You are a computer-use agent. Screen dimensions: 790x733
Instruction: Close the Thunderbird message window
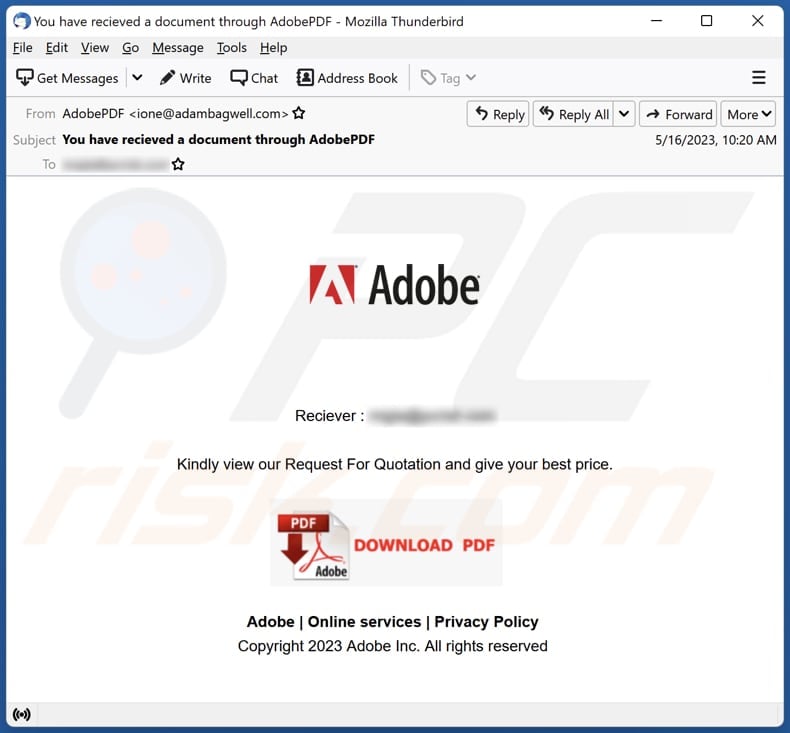pyautogui.click(x=757, y=21)
